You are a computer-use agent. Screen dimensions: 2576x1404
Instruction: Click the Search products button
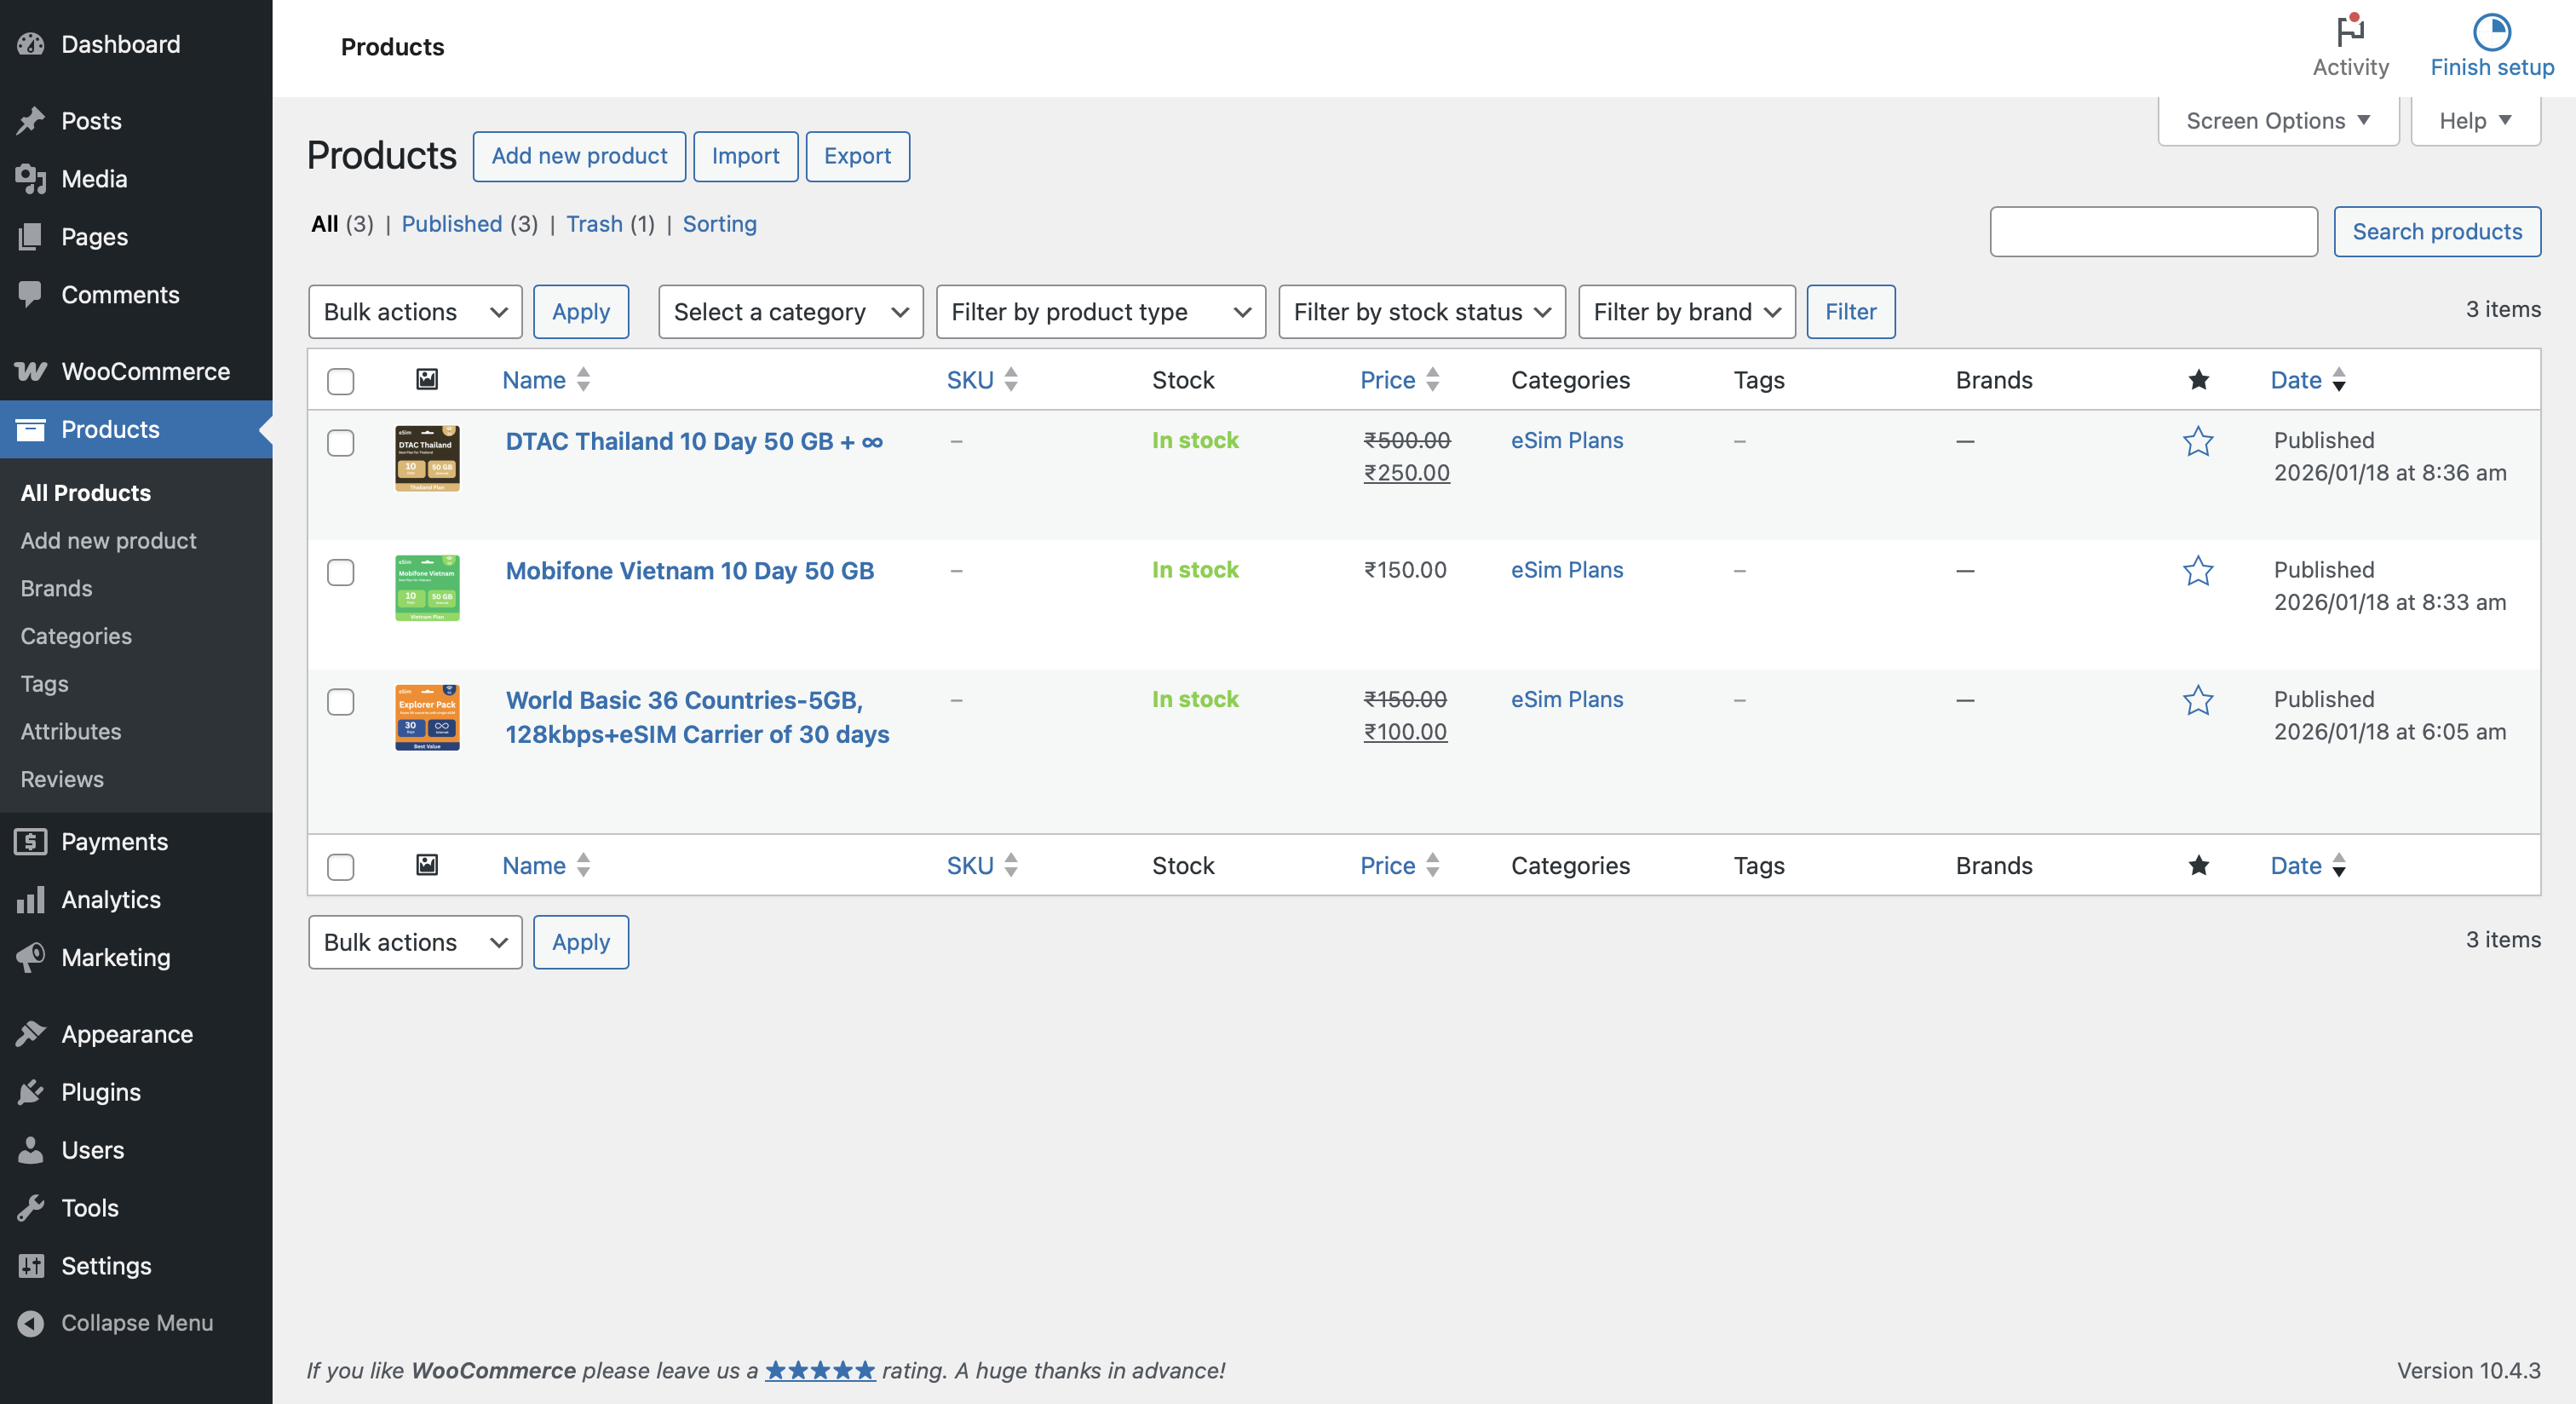(2437, 231)
